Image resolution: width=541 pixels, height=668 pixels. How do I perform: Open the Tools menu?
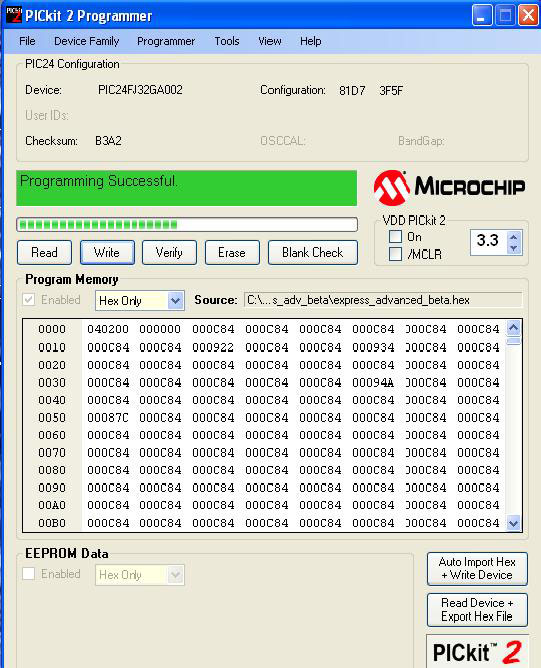pos(227,41)
